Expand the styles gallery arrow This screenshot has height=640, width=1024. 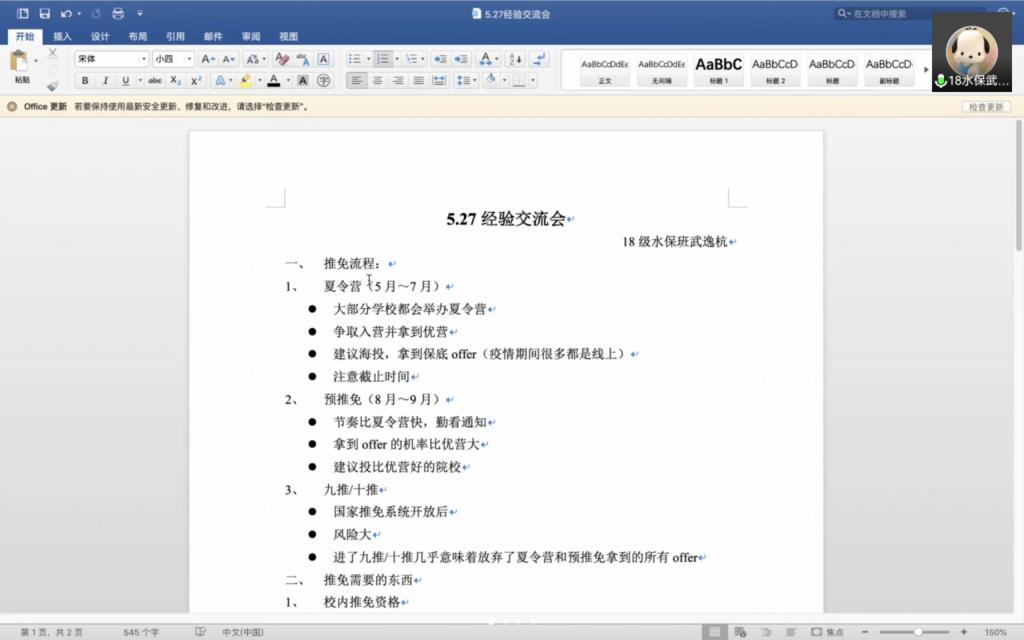pyautogui.click(x=926, y=69)
